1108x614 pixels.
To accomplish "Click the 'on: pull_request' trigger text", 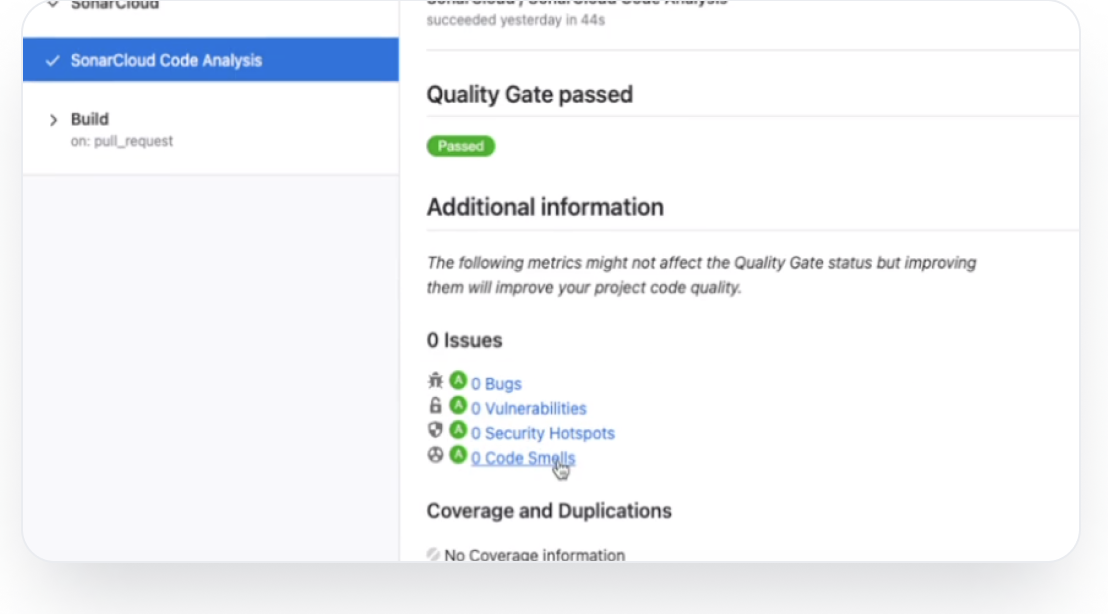I will click(x=122, y=141).
